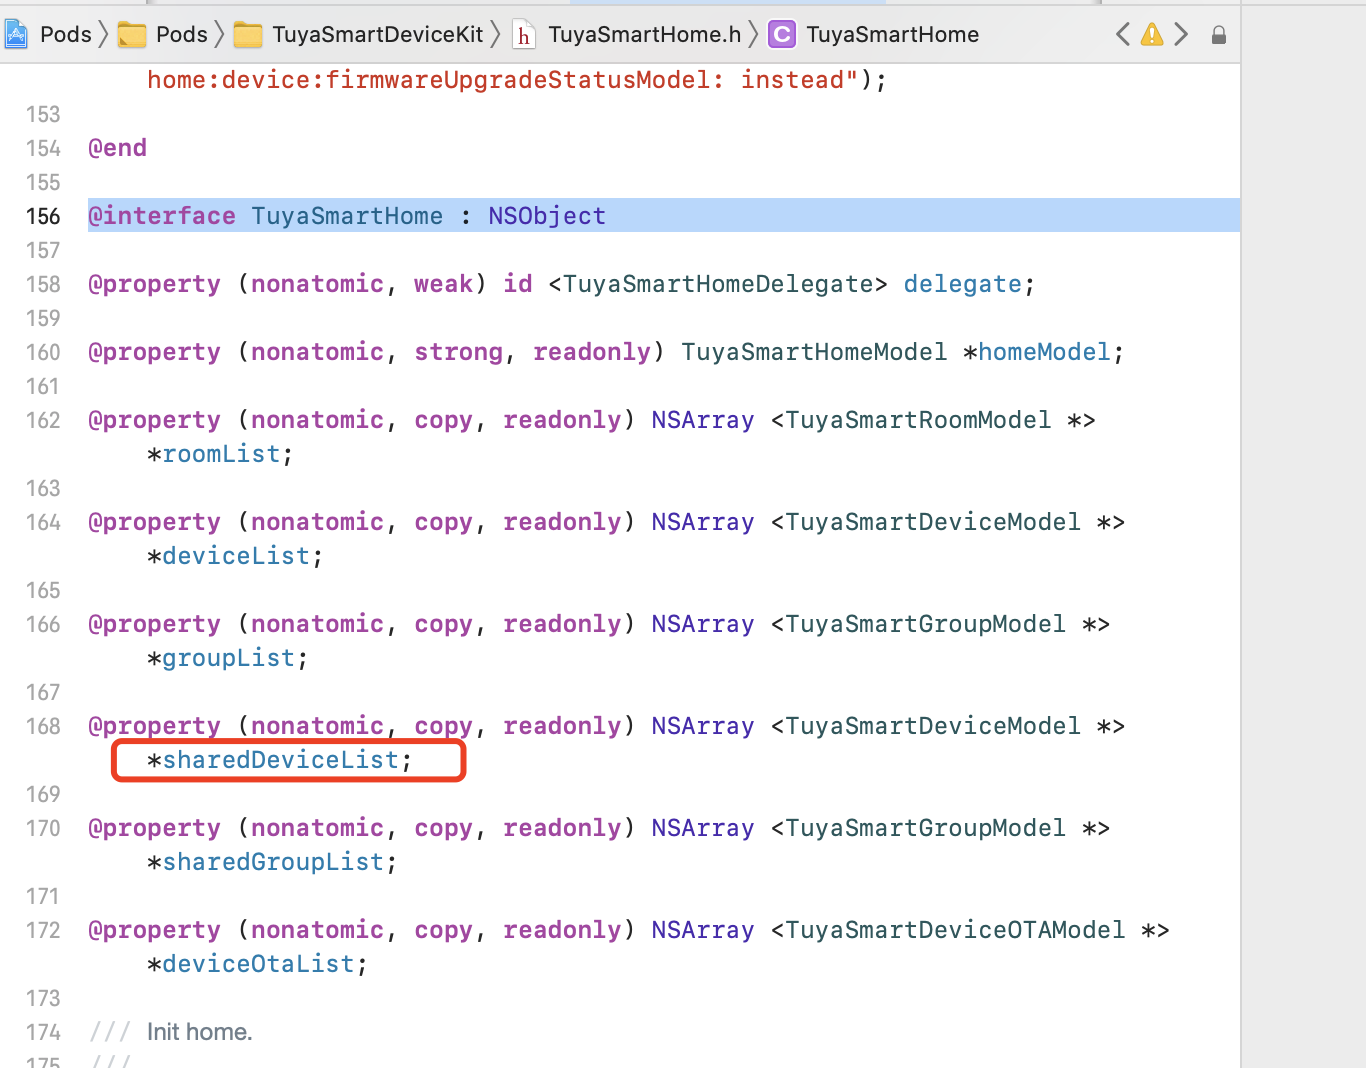Open the TuyaSmartDeviceKit breadcrumb item
Image resolution: width=1366 pixels, height=1068 pixels.
(x=378, y=35)
